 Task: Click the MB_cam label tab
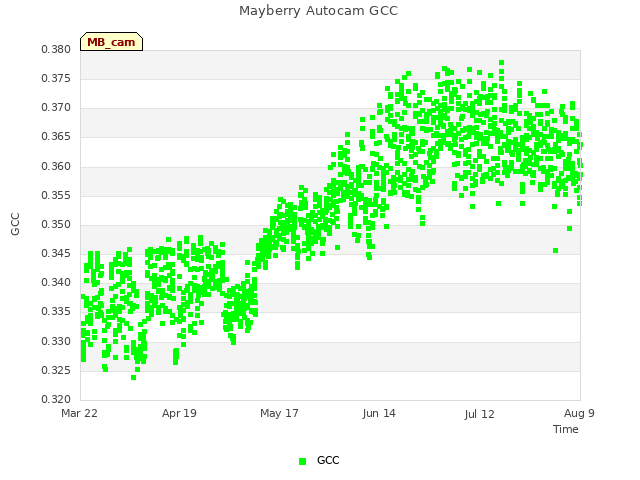coord(111,42)
